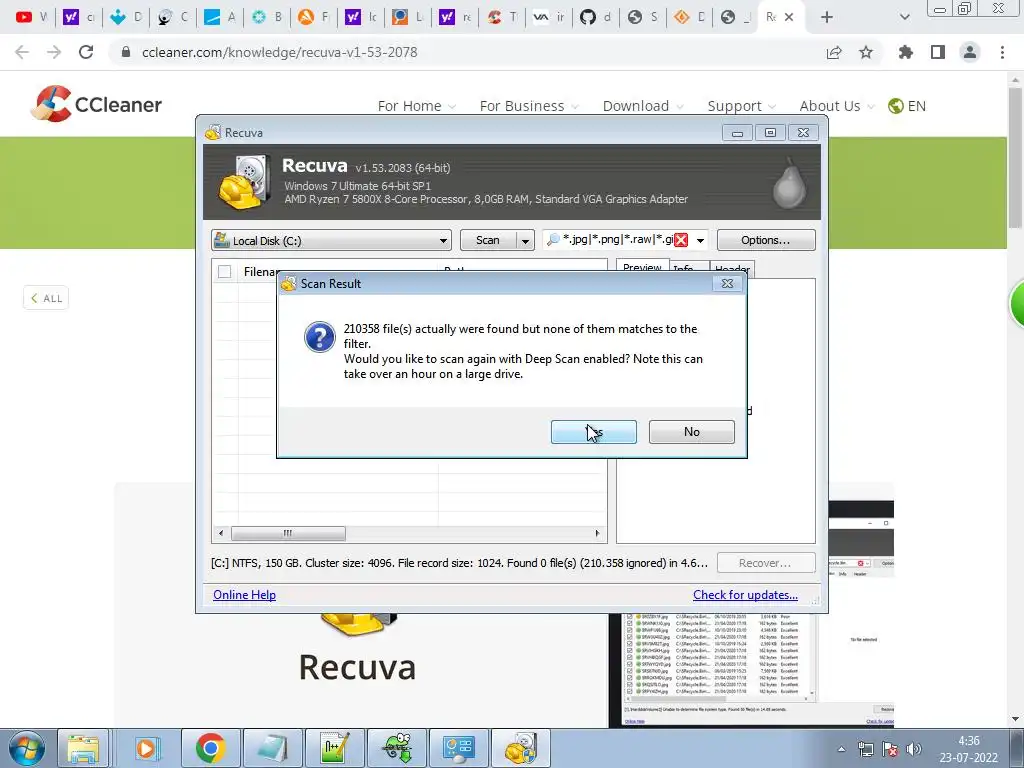Image resolution: width=1024 pixels, height=768 pixels.
Task: Click left arrow of file list scrollbar
Action: tap(221, 534)
